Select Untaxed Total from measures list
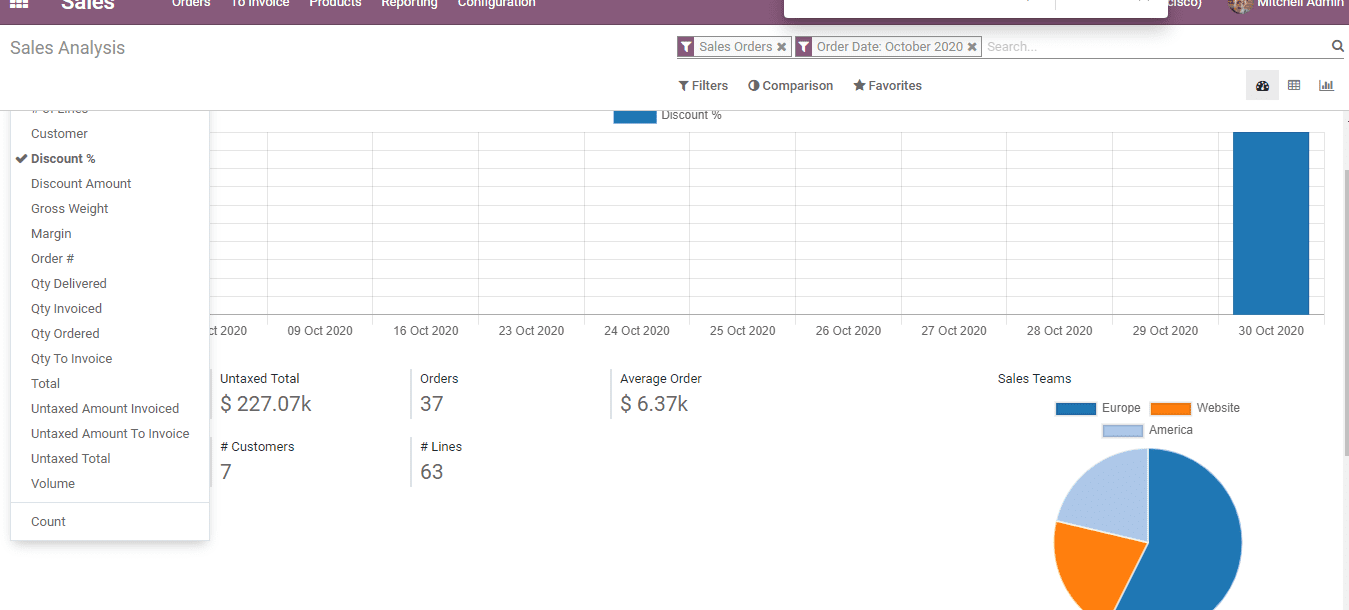Viewport: 1349px width, 610px height. coord(70,458)
